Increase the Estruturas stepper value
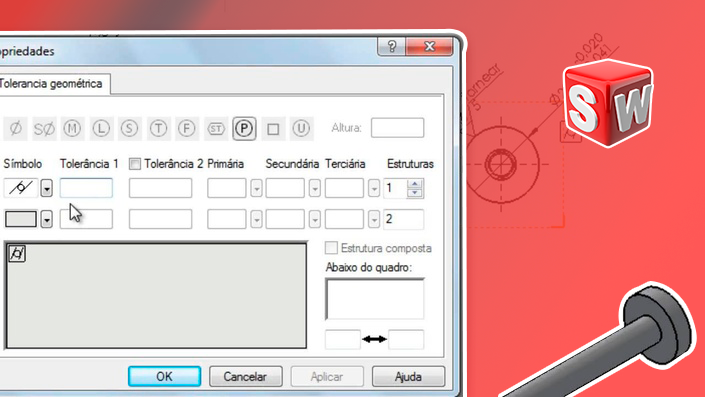Screen dimensions: 705x397 tap(415, 184)
